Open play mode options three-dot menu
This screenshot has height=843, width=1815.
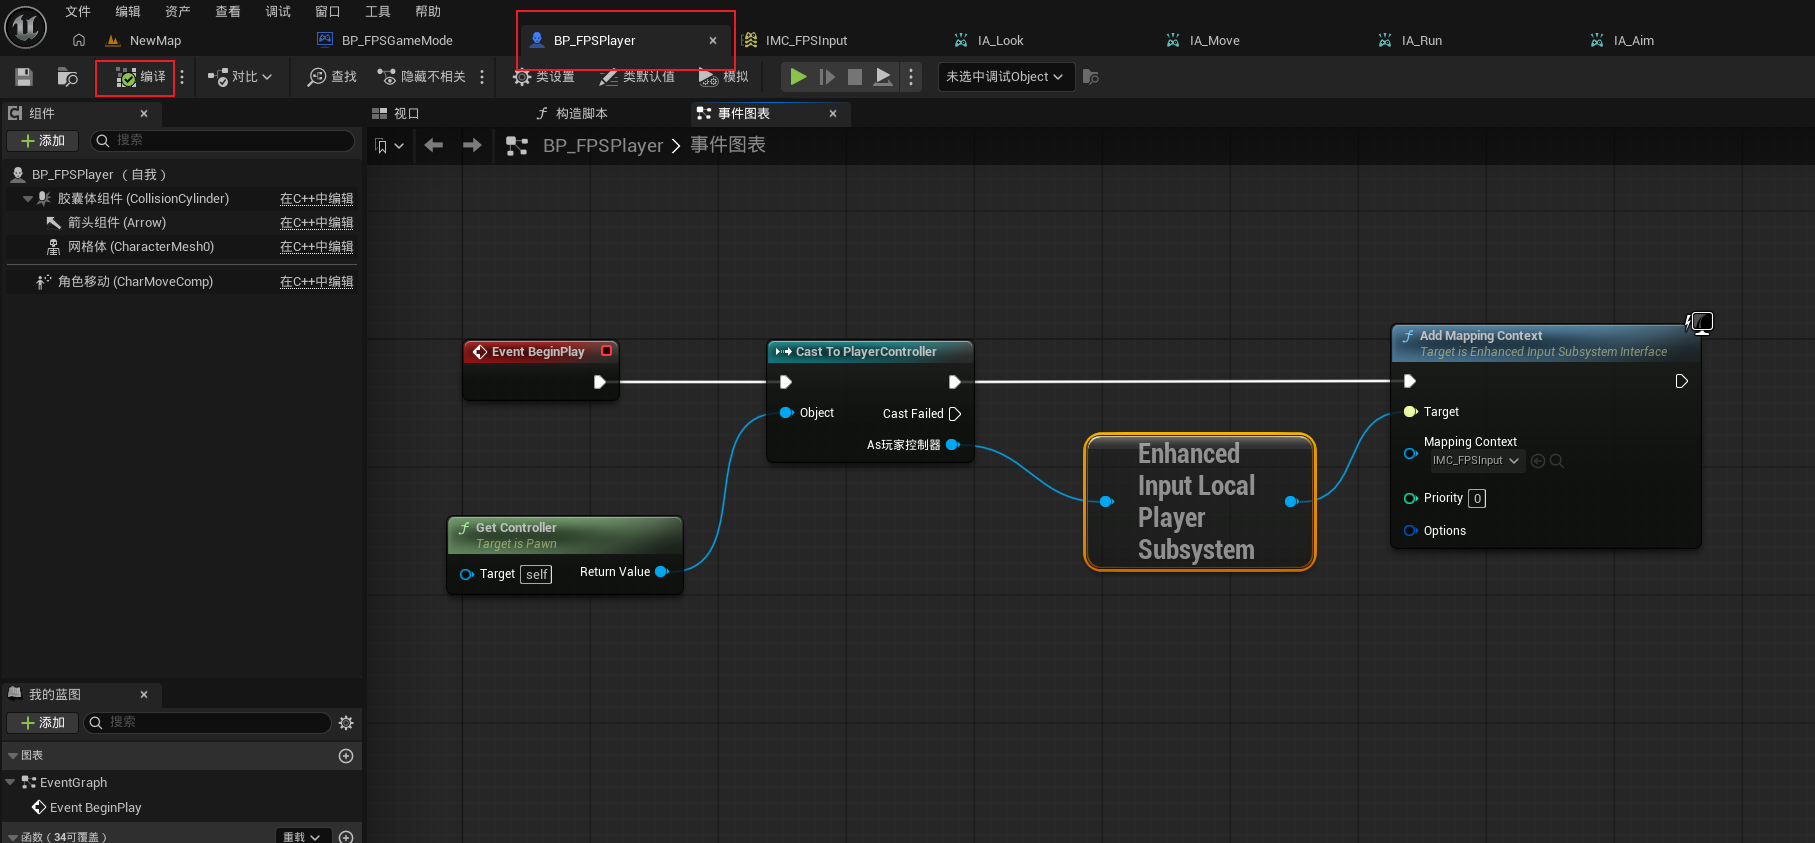click(x=911, y=77)
